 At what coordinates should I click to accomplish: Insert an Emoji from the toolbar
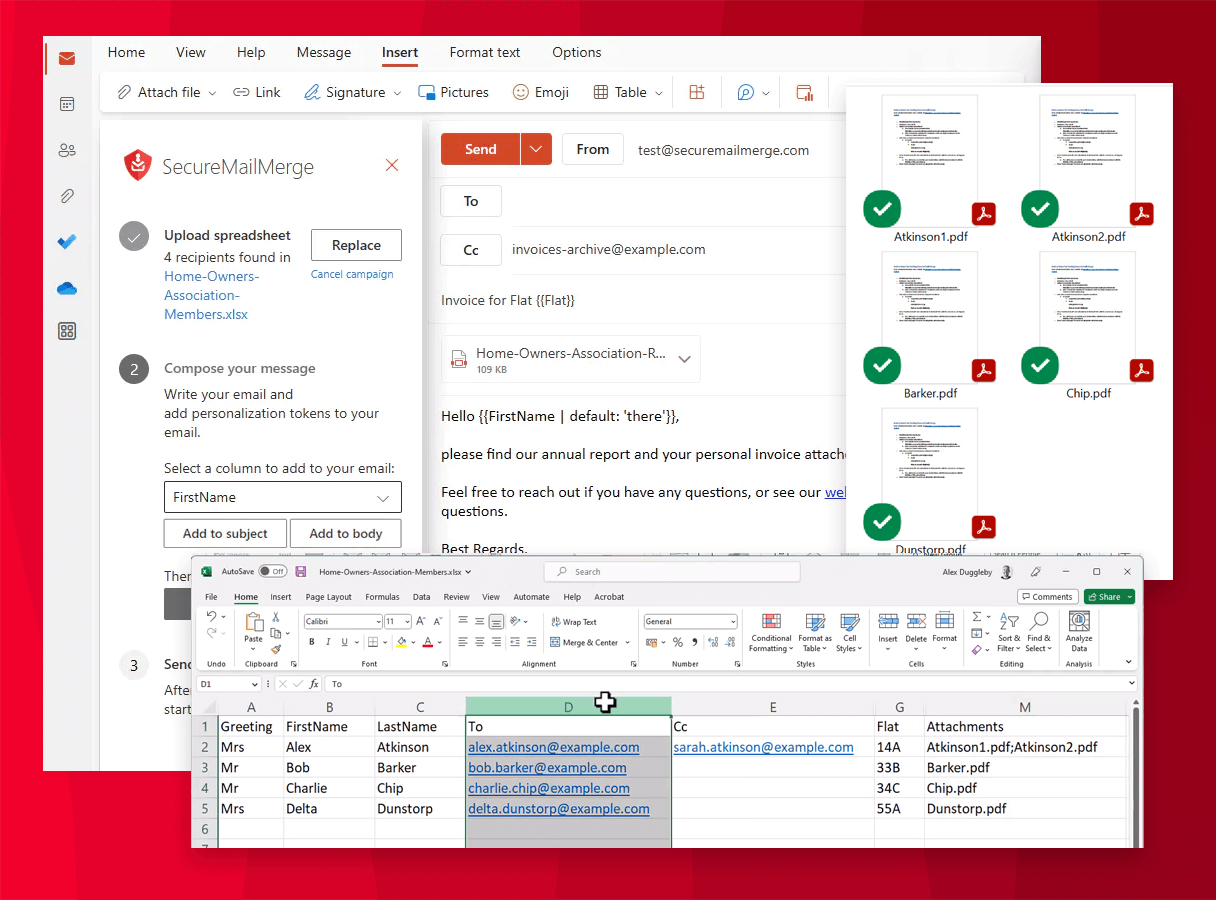pos(540,92)
